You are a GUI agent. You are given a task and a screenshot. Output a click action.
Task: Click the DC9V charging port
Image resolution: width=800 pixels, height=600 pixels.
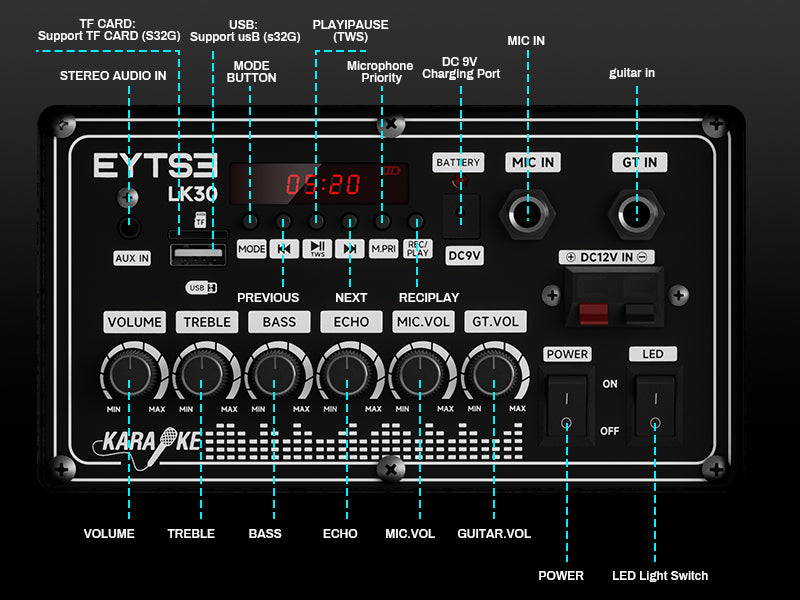click(x=461, y=214)
